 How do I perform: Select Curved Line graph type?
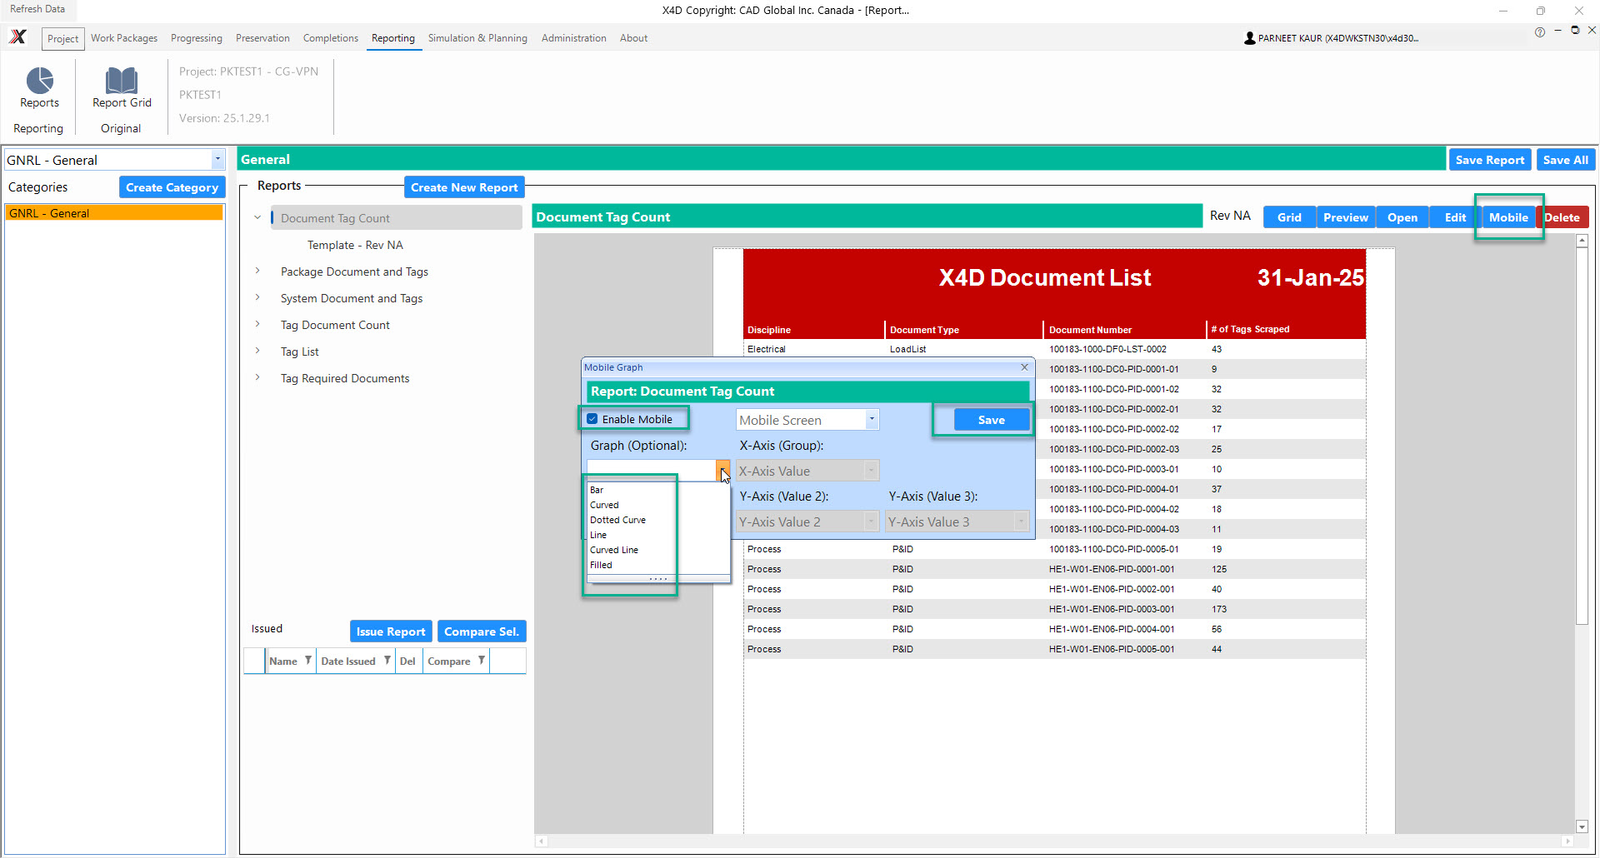tap(614, 550)
